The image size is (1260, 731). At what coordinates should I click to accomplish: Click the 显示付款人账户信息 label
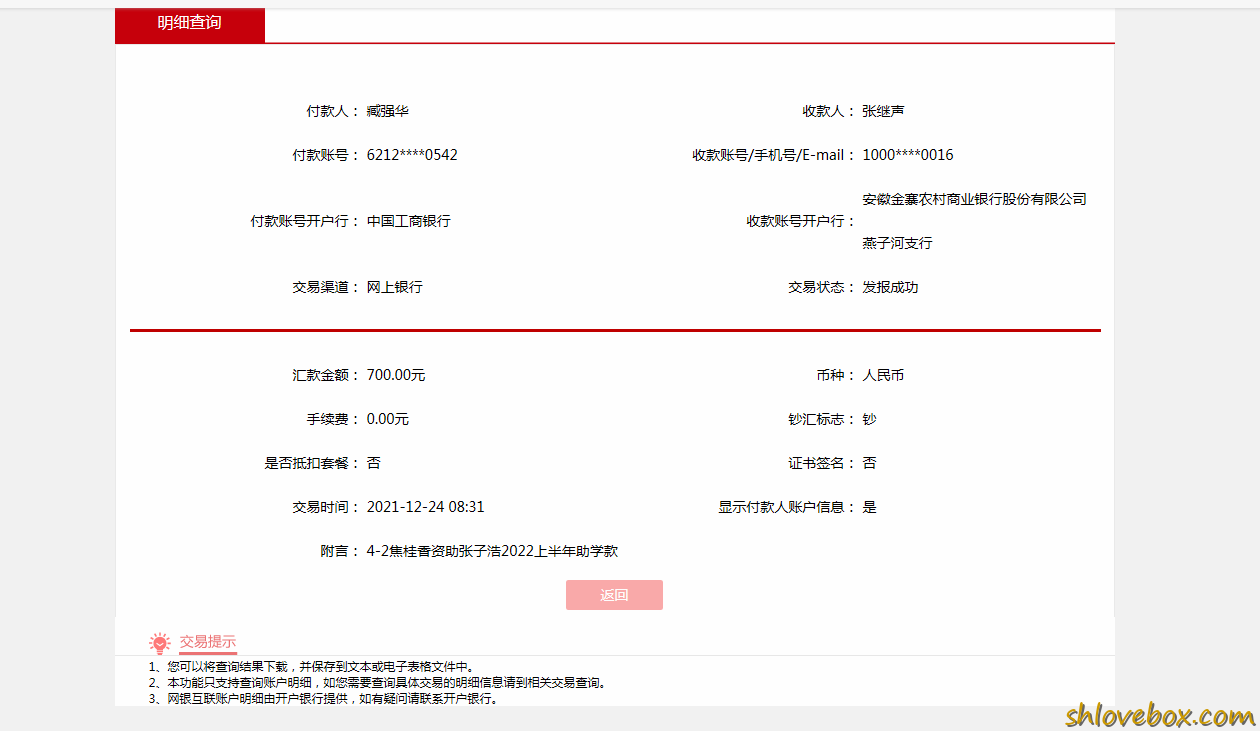coord(787,507)
